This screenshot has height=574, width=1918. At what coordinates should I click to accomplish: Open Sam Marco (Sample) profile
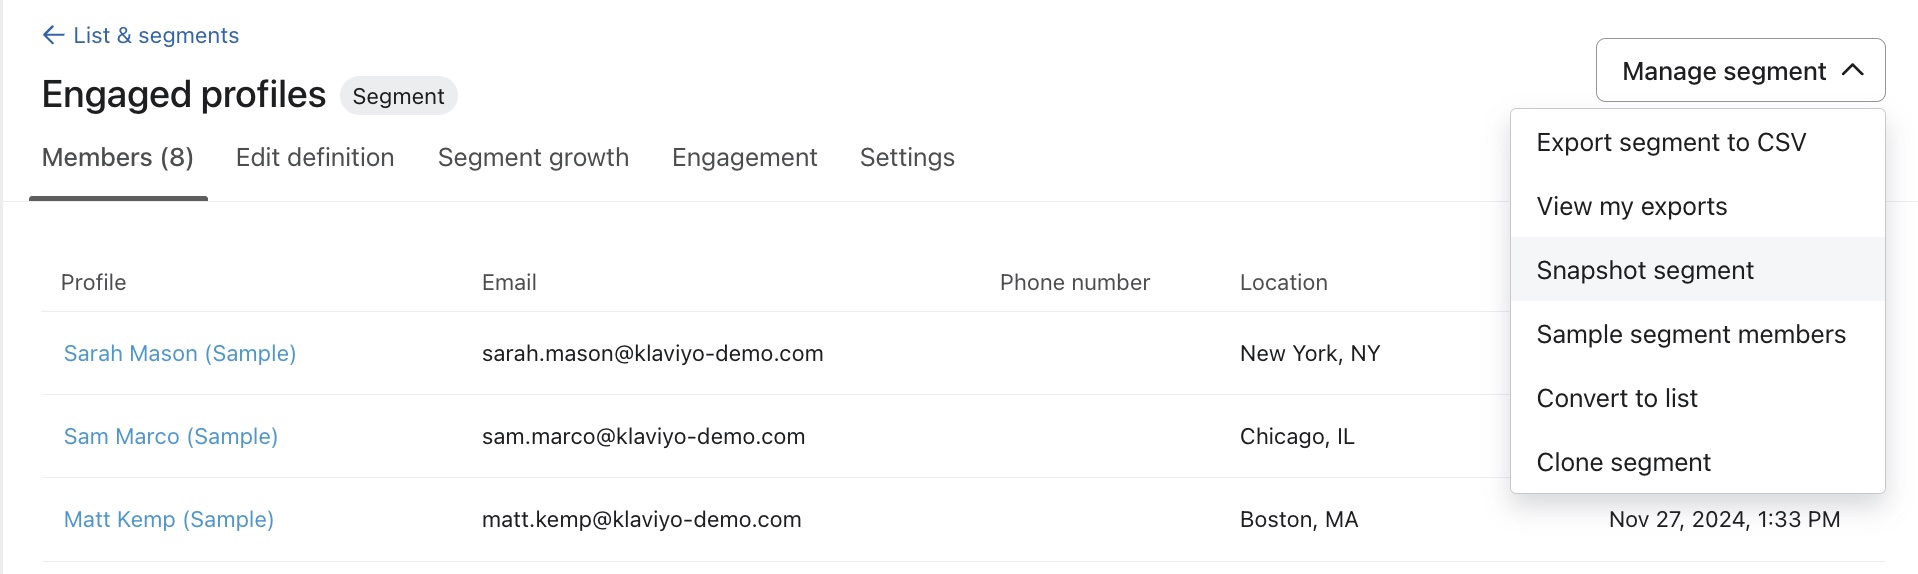(171, 437)
